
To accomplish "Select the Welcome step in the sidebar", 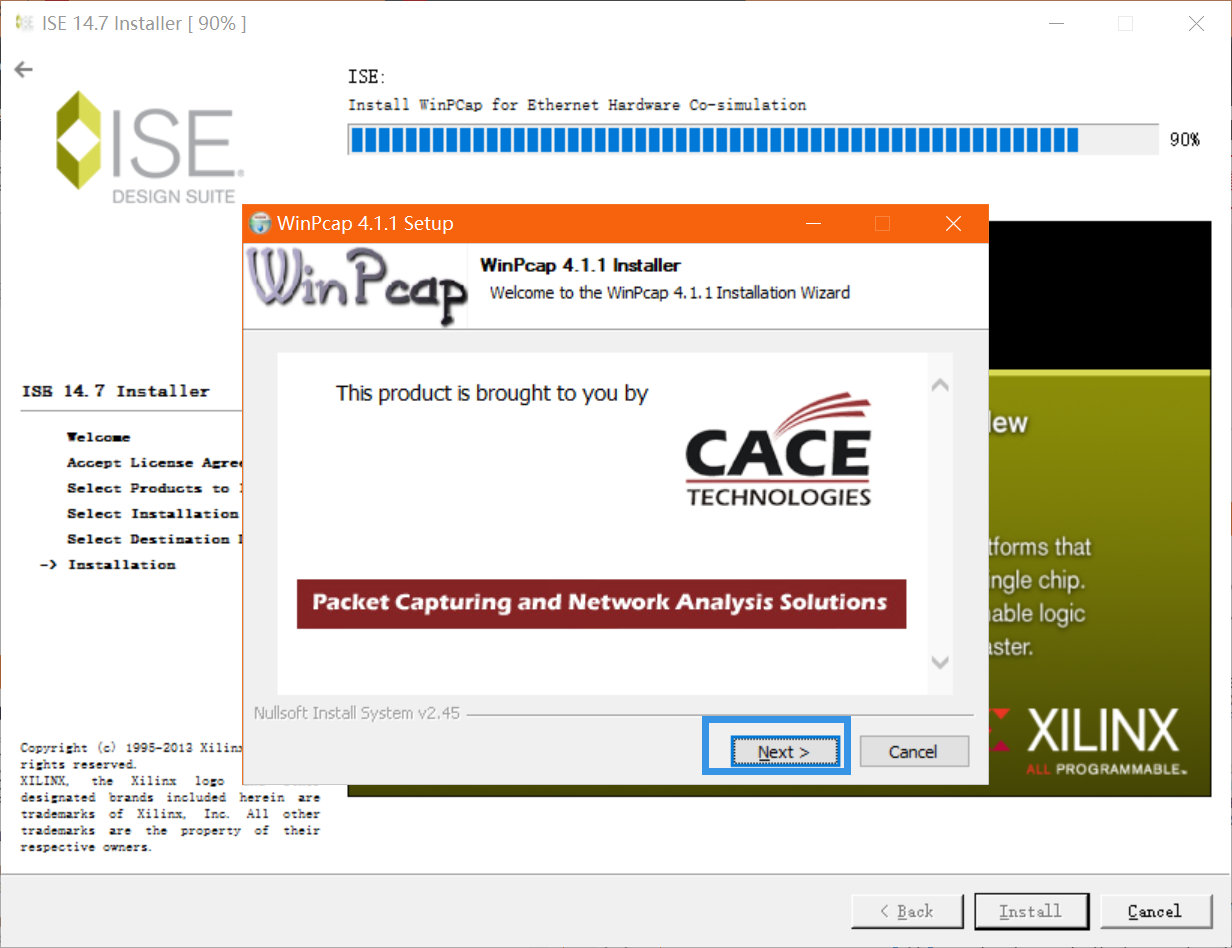I will [x=98, y=437].
